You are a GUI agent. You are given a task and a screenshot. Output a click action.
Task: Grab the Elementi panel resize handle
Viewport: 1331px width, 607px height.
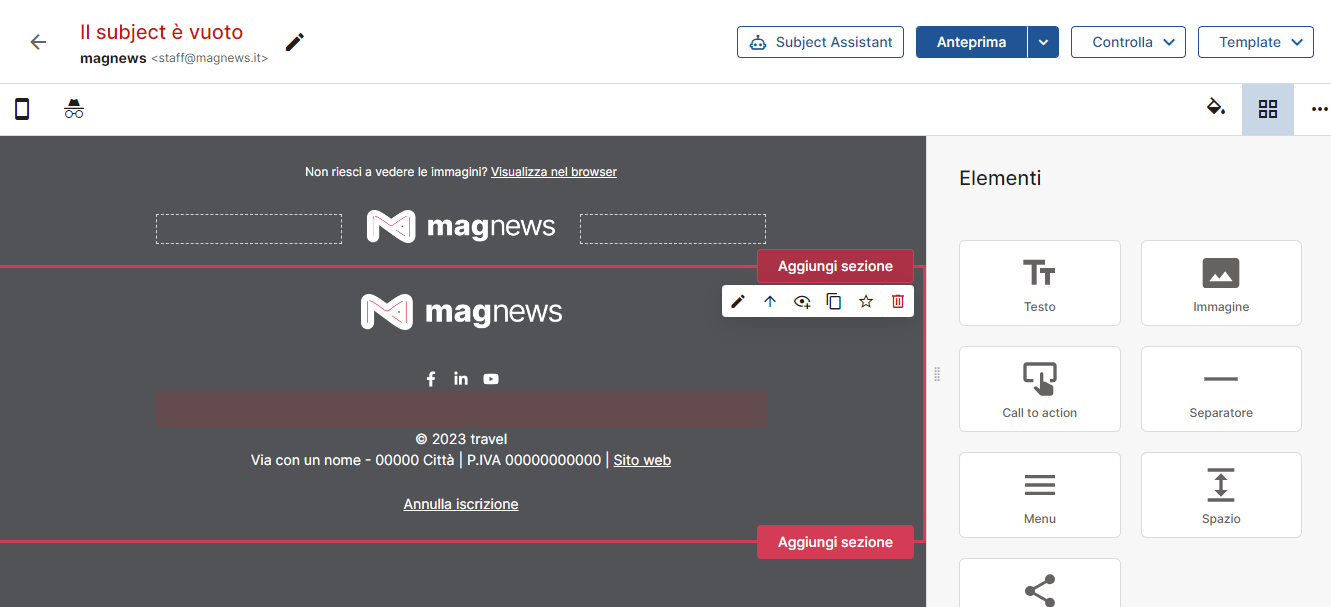coord(937,373)
